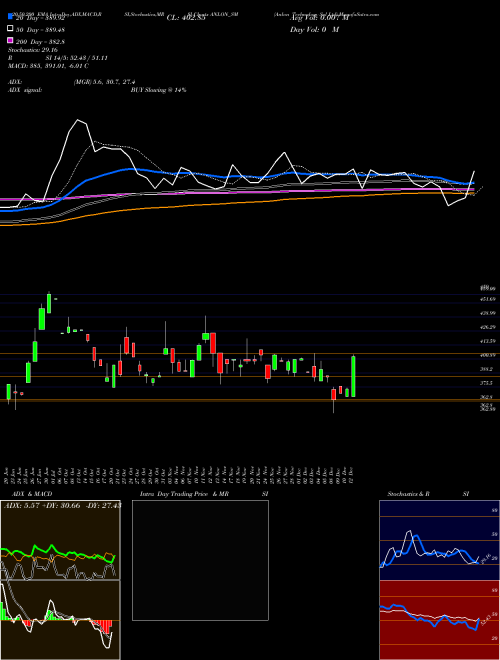
Task: Click the magenta 200 Day EMA legend swatch
Action: click(10, 40)
